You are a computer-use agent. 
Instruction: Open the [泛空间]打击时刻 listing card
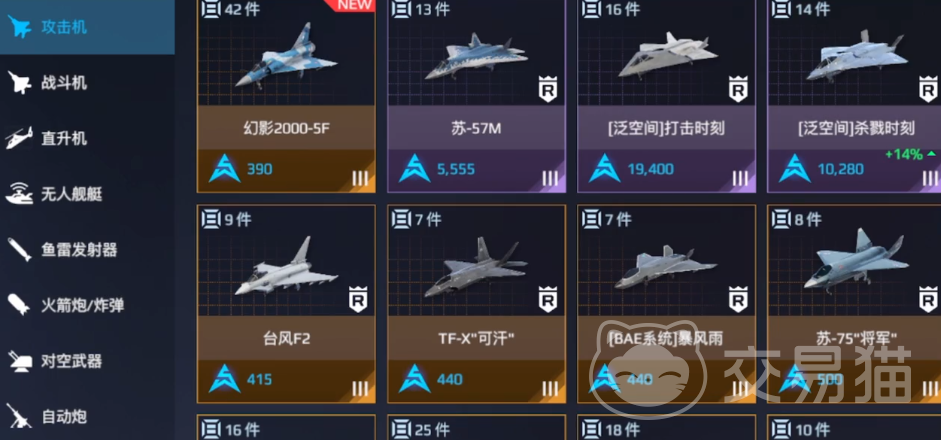(x=666, y=95)
